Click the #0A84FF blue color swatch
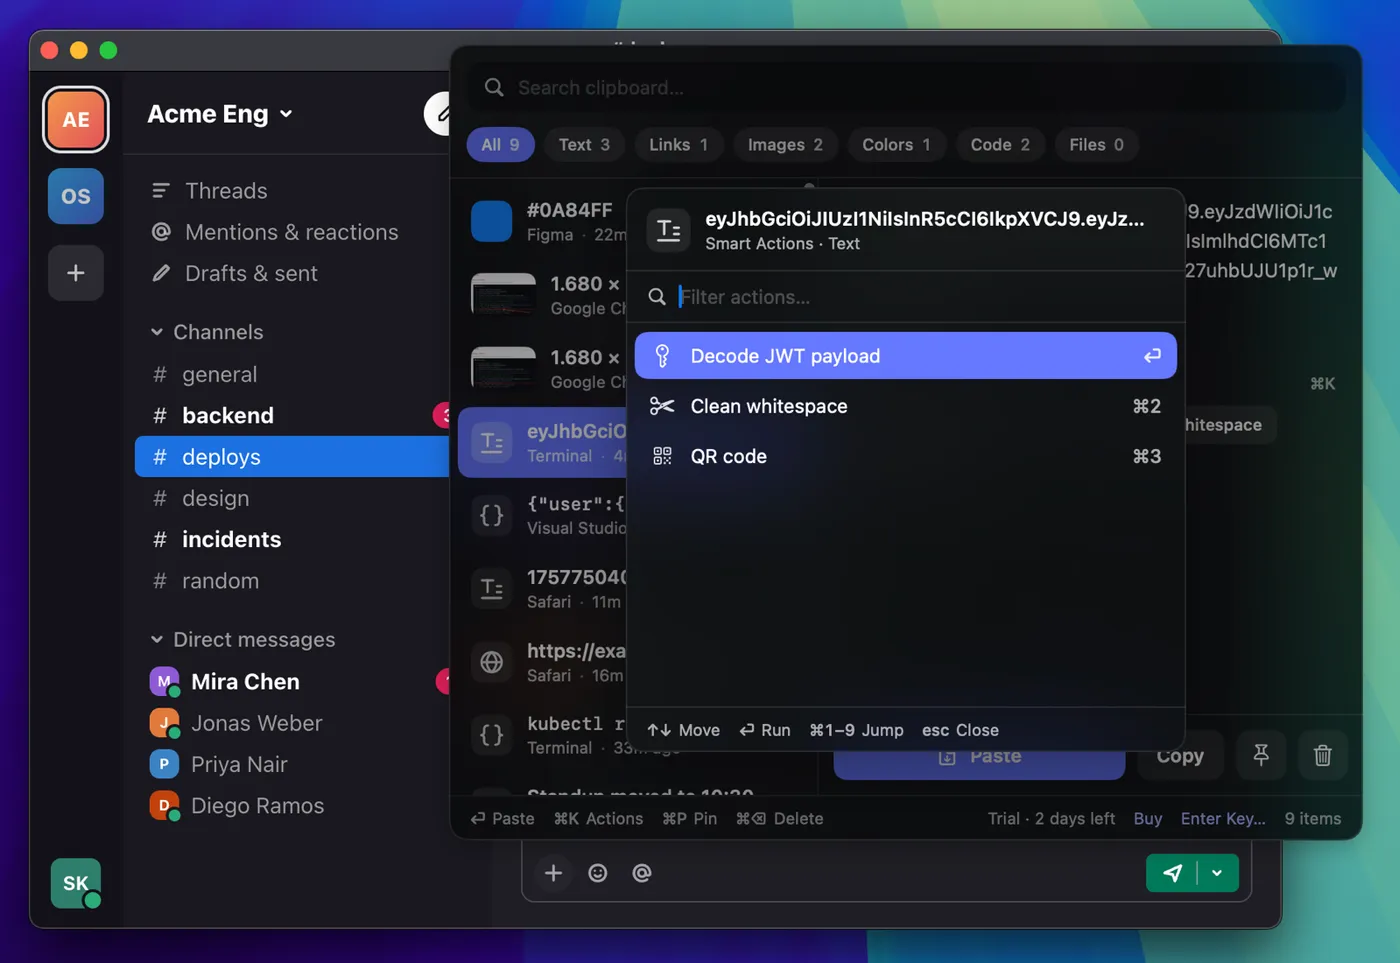Viewport: 1400px width, 963px height. [x=492, y=221]
